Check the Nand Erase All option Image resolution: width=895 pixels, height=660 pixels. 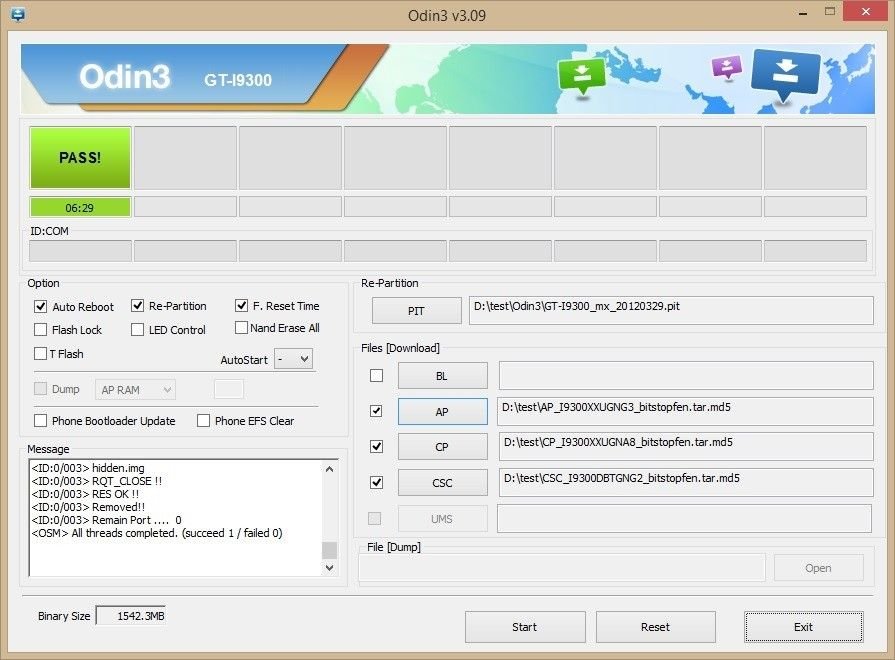241,328
